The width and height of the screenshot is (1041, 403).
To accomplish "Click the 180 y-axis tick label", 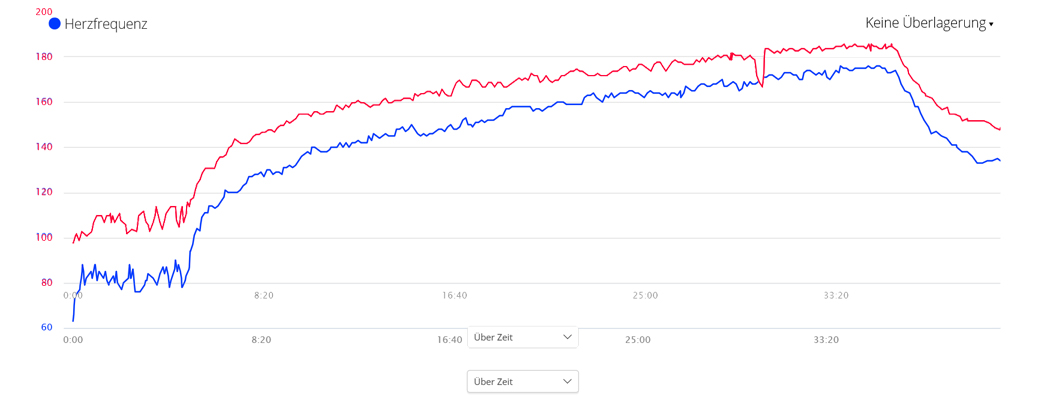I will [44, 57].
